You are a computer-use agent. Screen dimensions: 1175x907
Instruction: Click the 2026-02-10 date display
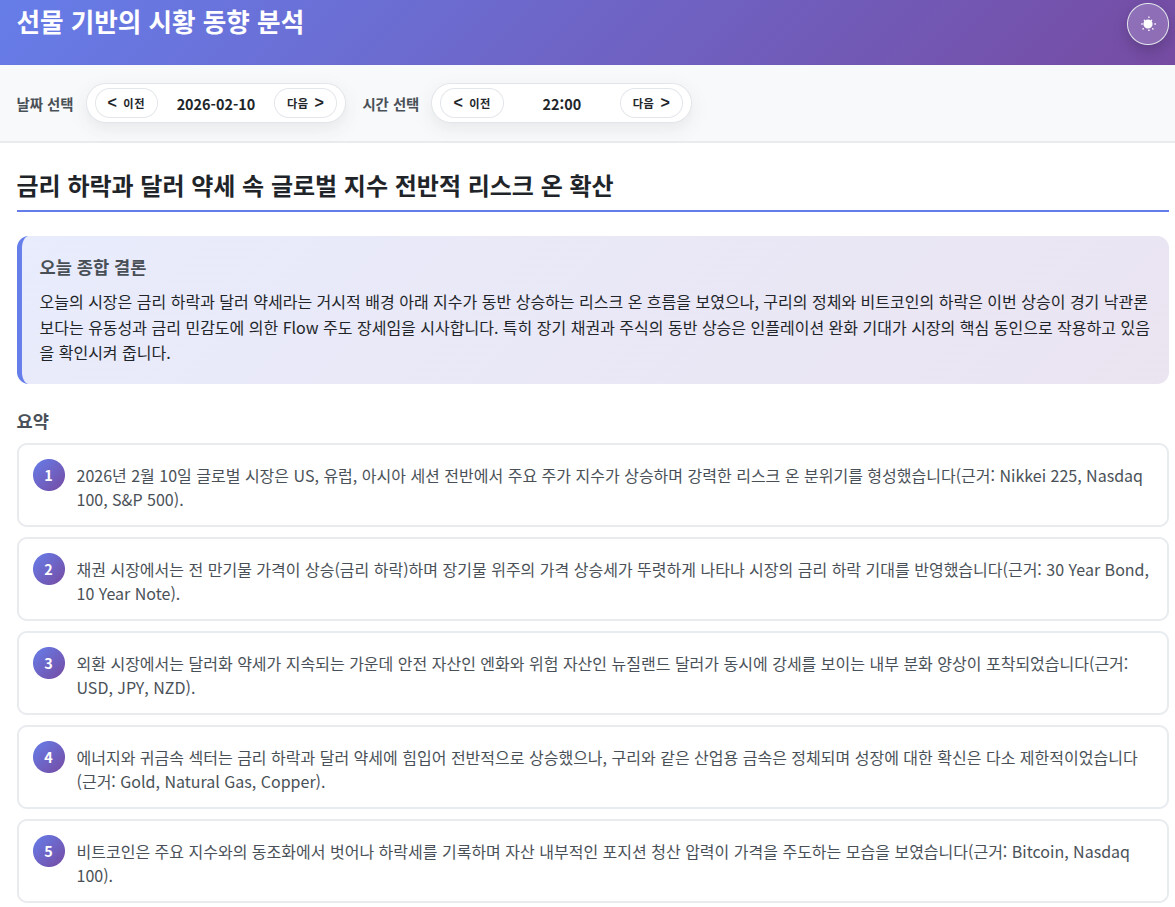tap(215, 104)
